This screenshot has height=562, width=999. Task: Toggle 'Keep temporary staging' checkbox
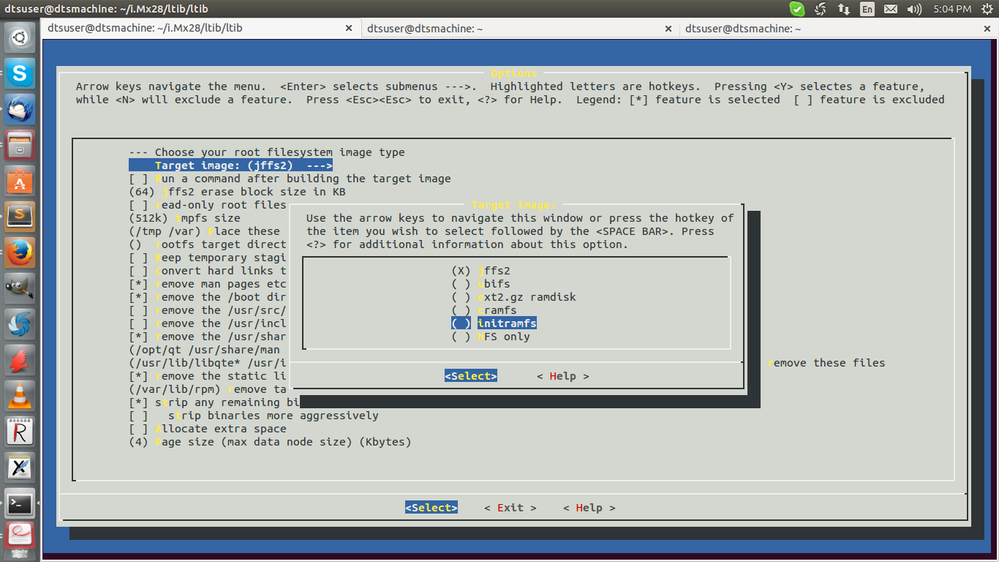click(x=138, y=258)
